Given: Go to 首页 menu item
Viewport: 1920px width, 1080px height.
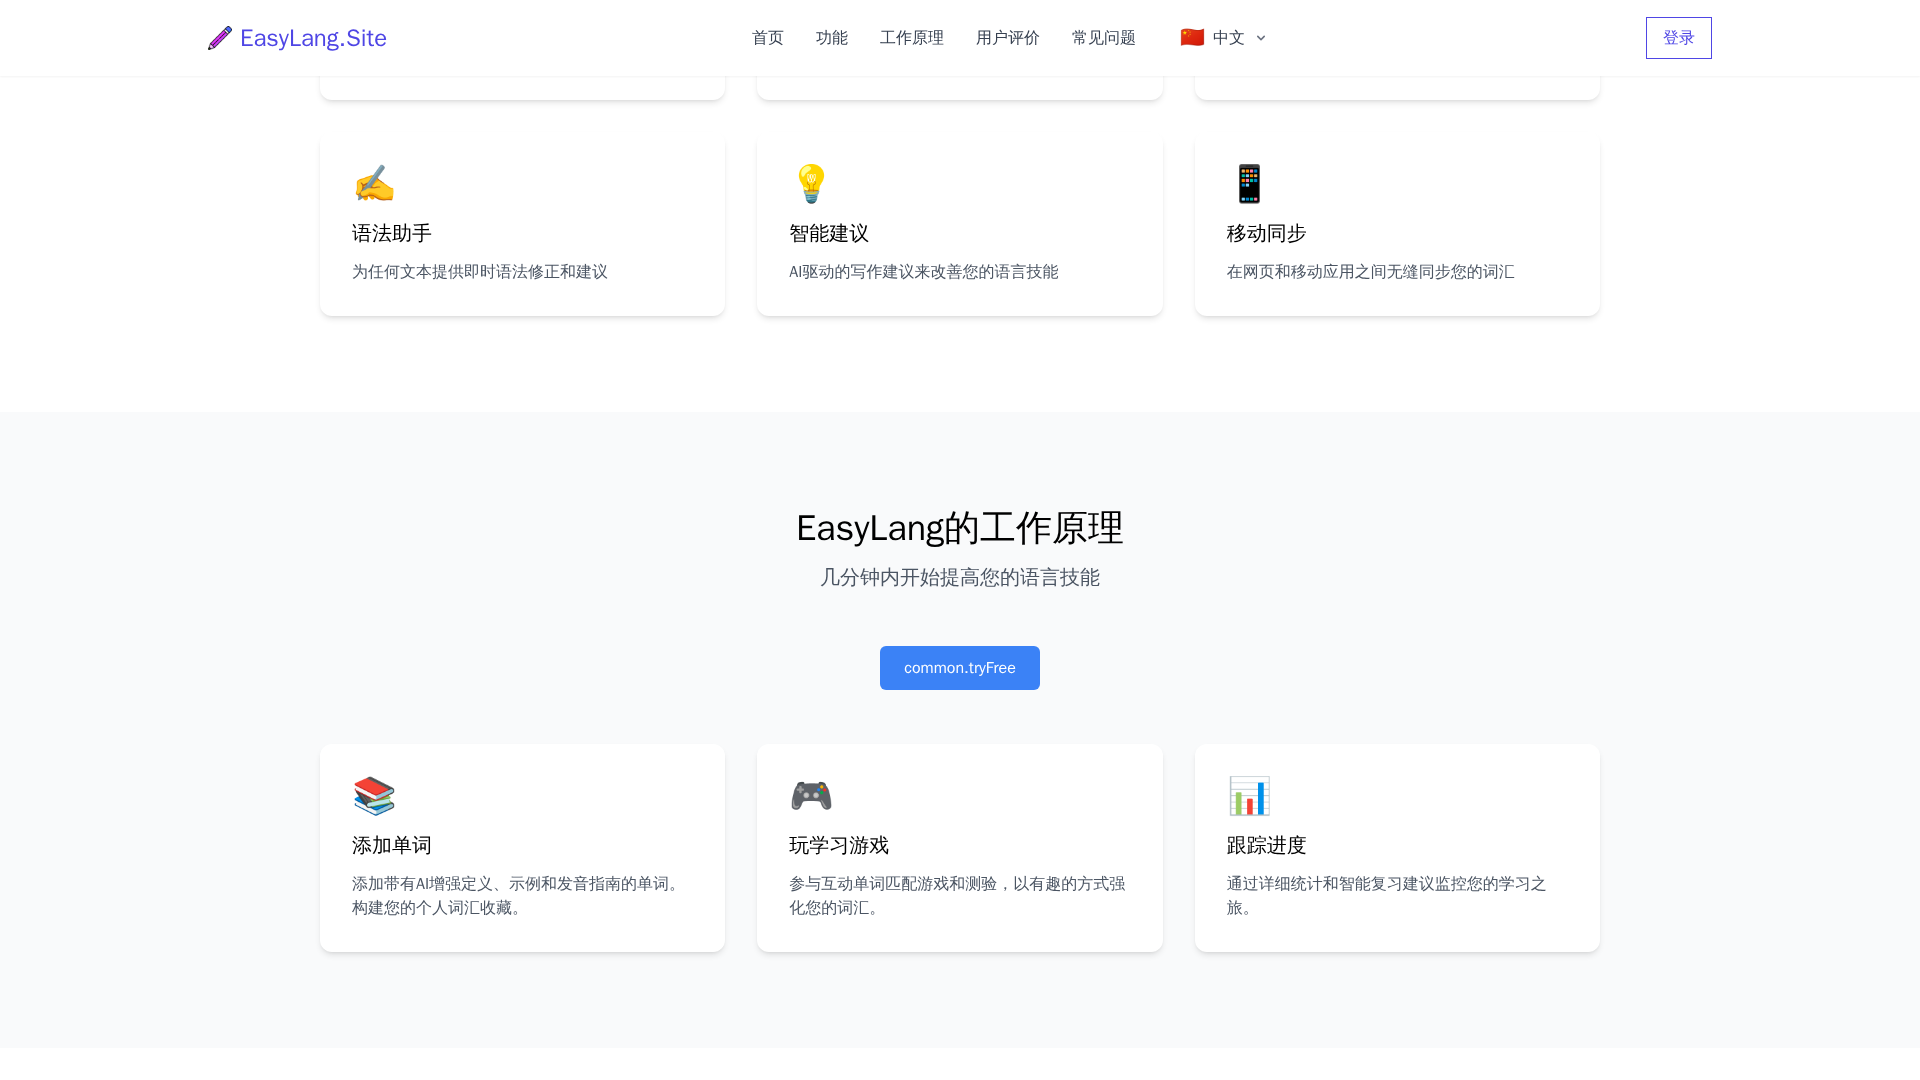Looking at the screenshot, I should 768,38.
